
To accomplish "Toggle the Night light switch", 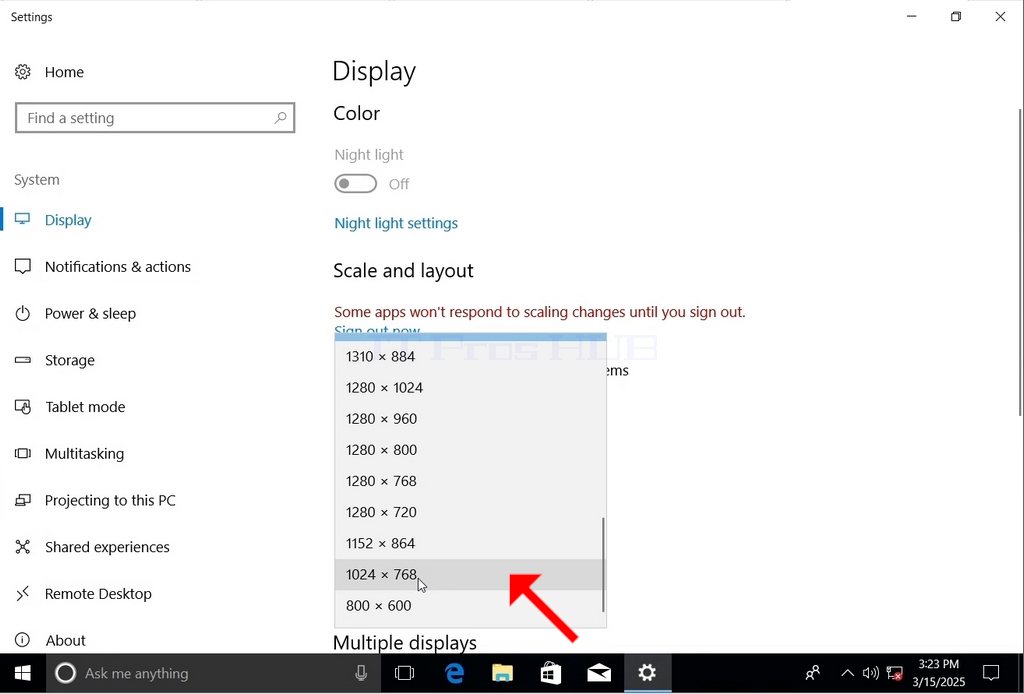I will coord(355,183).
